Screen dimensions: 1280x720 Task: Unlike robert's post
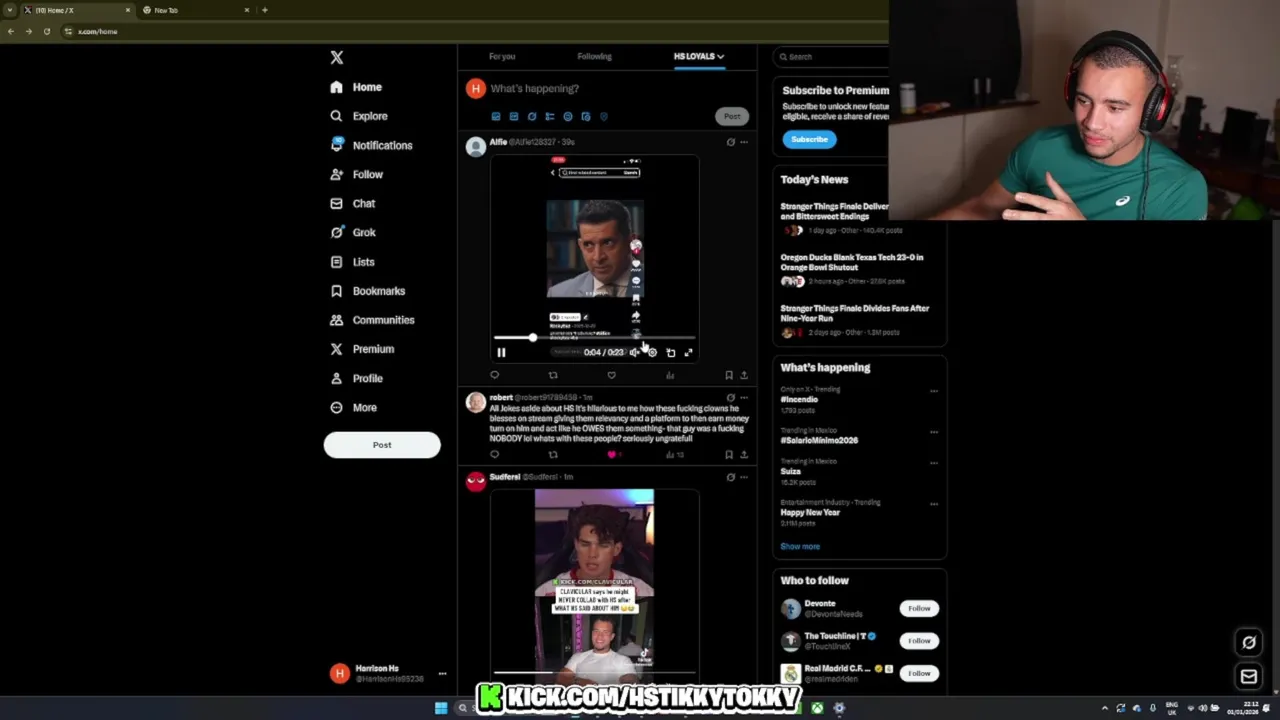pos(611,454)
